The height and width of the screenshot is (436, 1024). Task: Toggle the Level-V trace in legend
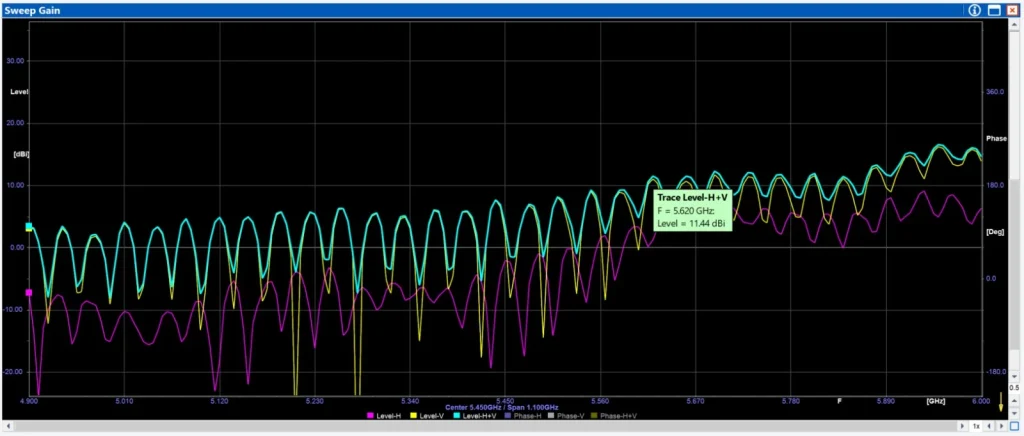426,416
